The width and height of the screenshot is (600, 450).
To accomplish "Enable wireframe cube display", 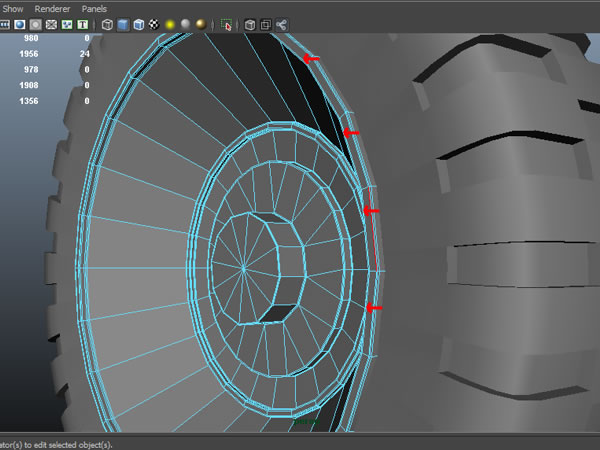I will pos(108,25).
